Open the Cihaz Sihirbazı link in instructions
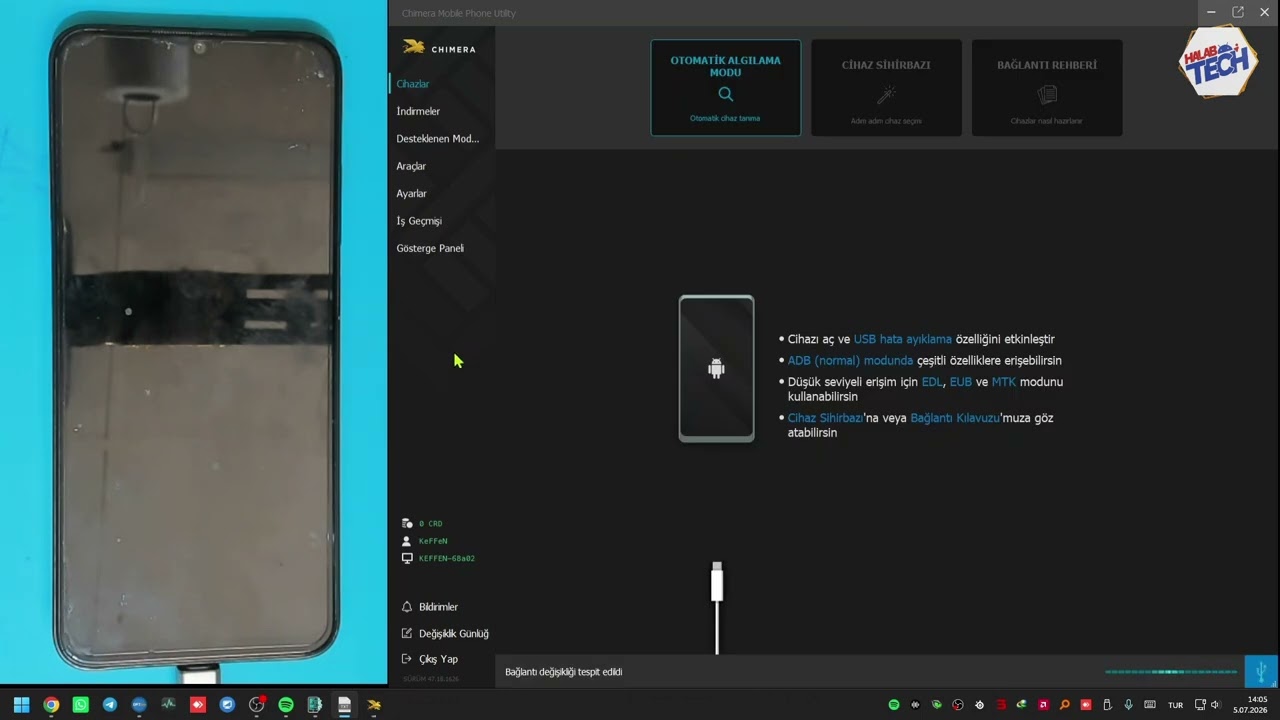The image size is (1280, 720). 825,418
